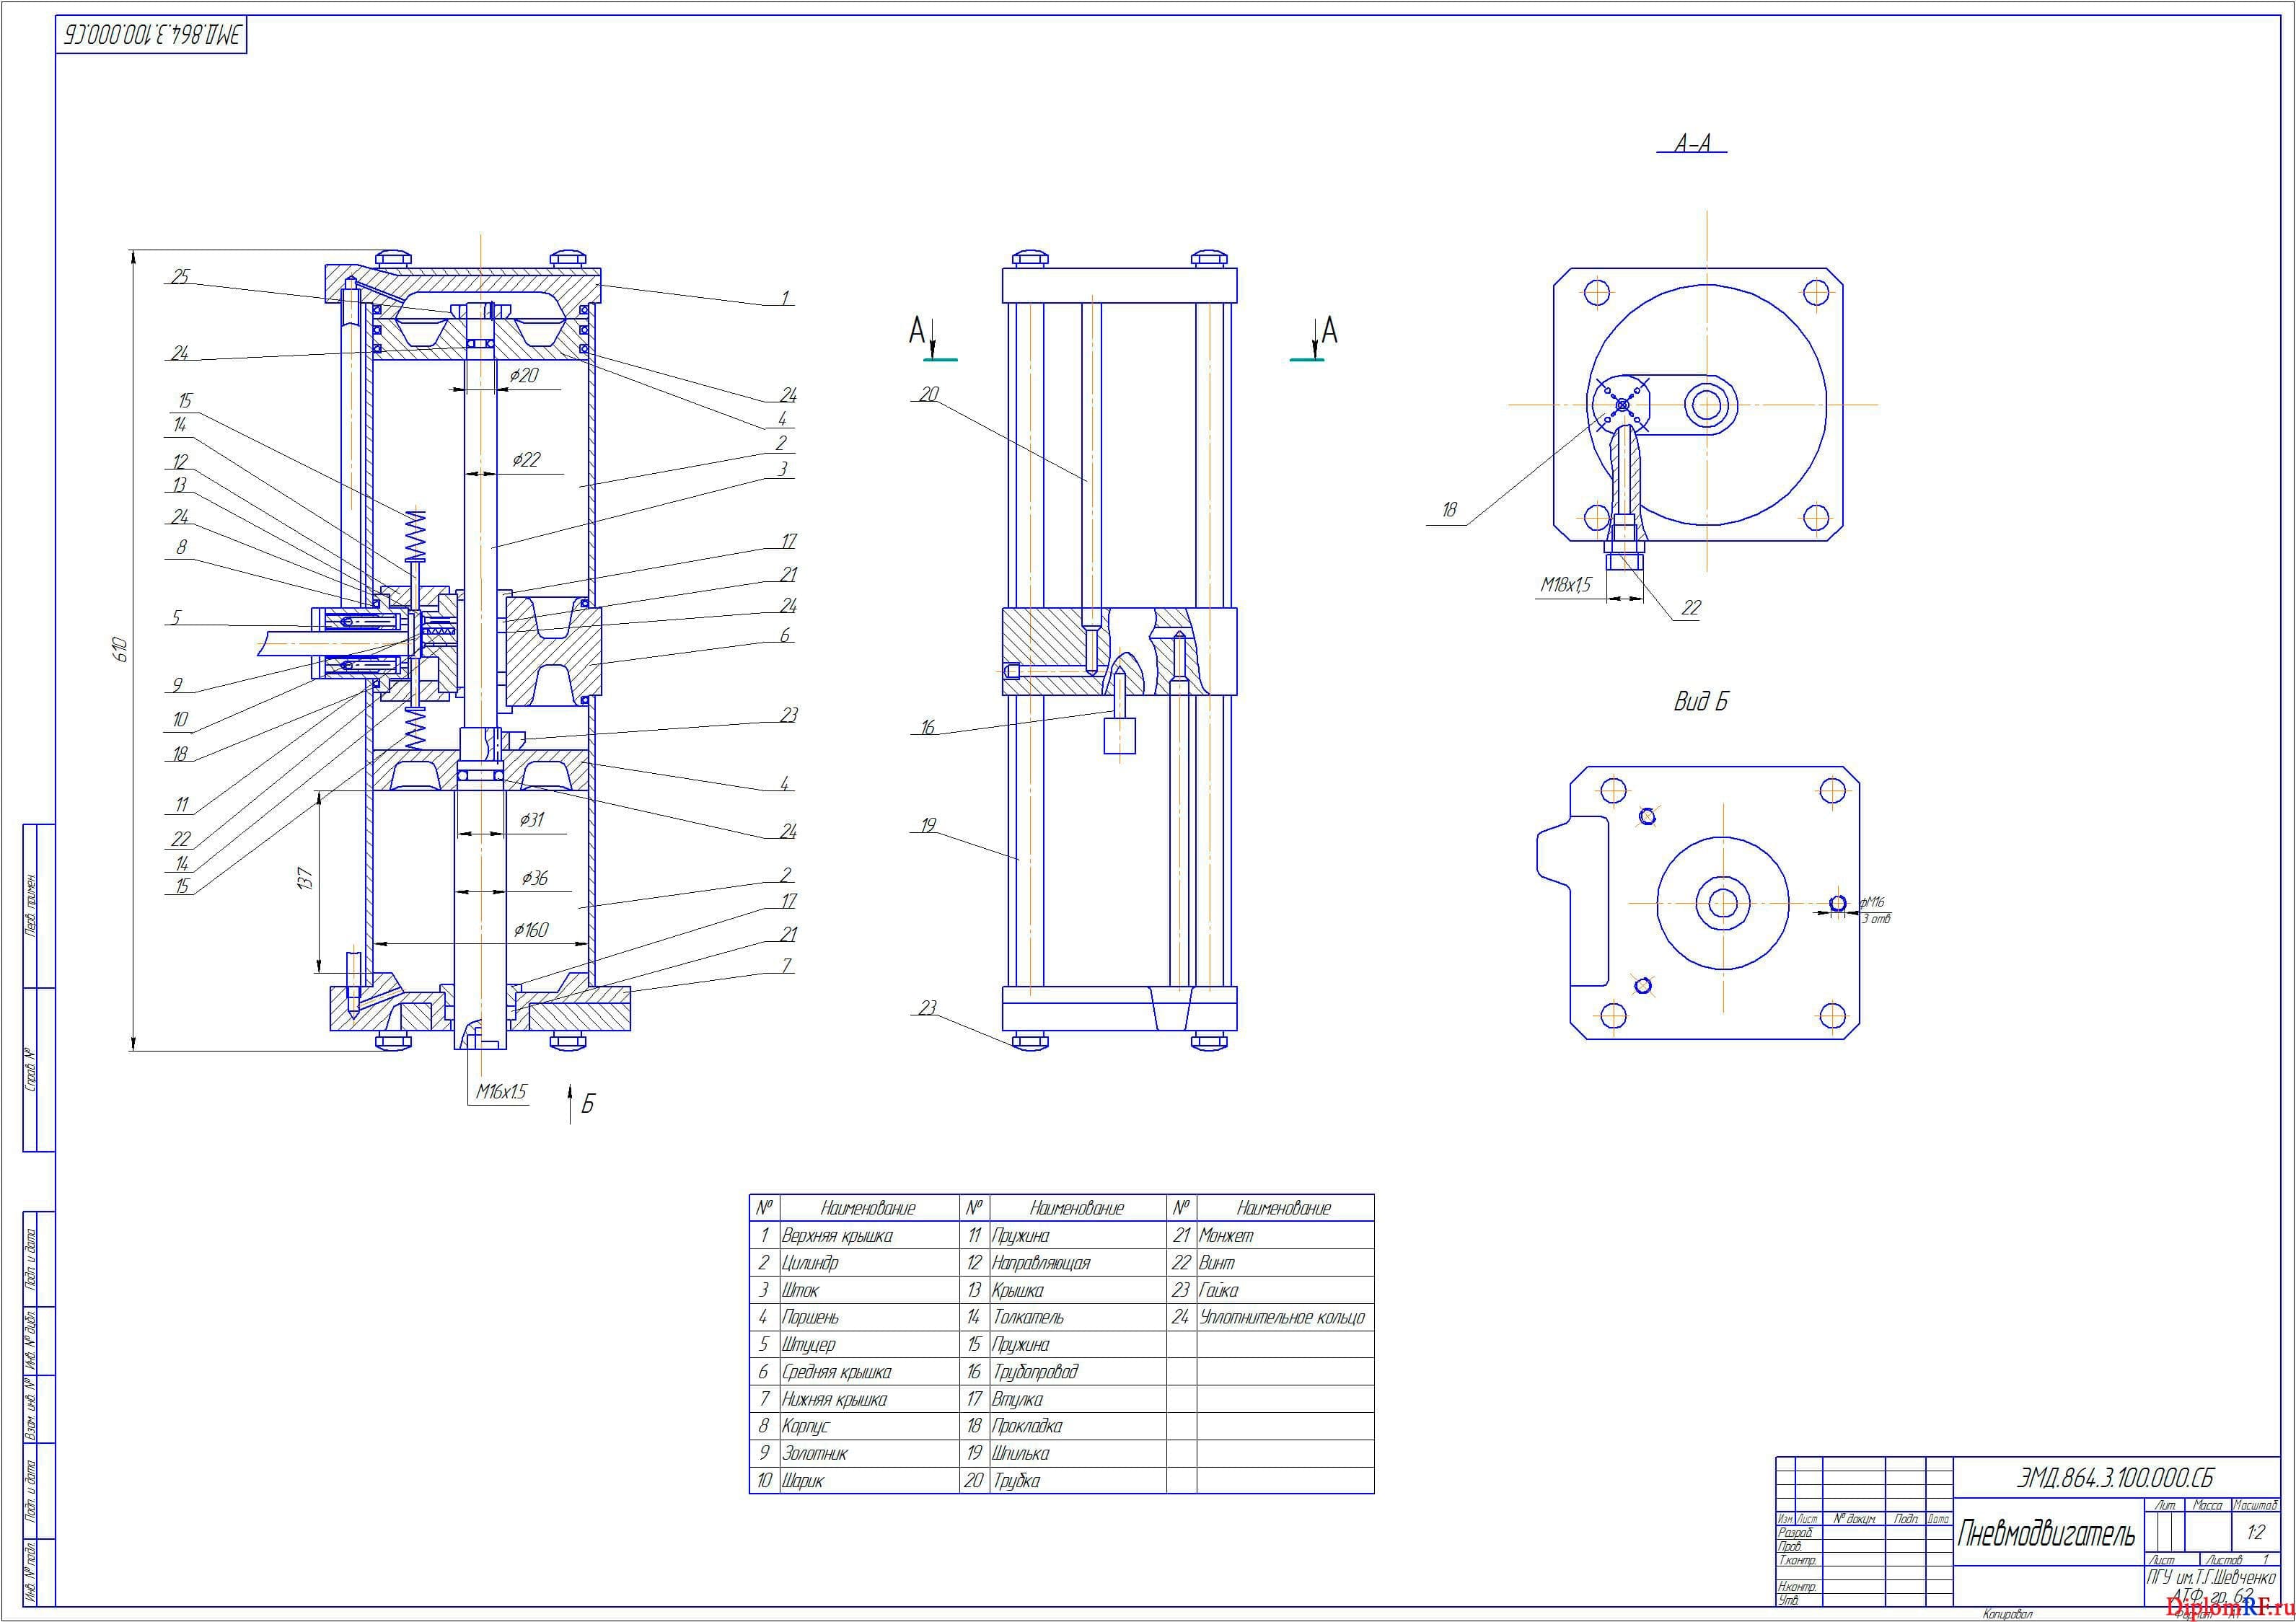The width and height of the screenshot is (2296, 1622).
Task: Click the "Штуцер" cell in the parts table
Action: point(808,1345)
